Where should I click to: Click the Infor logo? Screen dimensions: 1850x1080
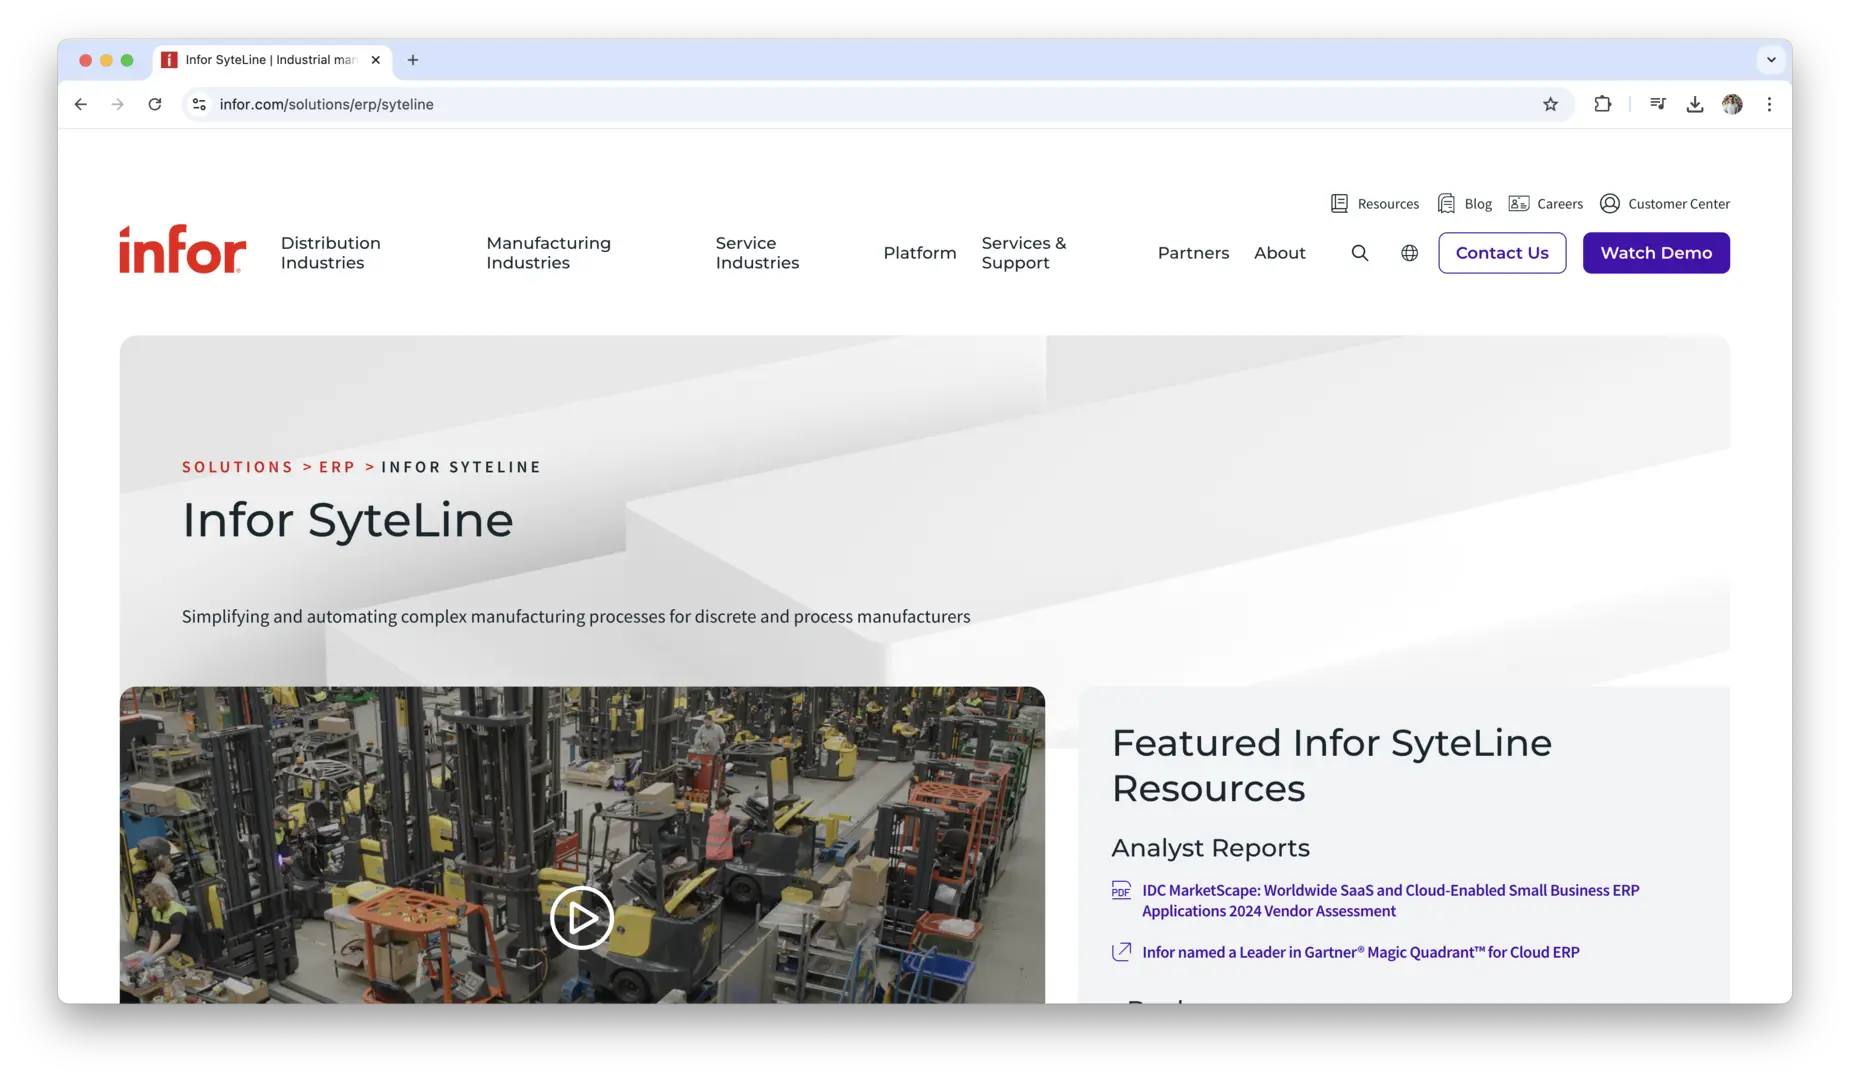click(x=182, y=250)
